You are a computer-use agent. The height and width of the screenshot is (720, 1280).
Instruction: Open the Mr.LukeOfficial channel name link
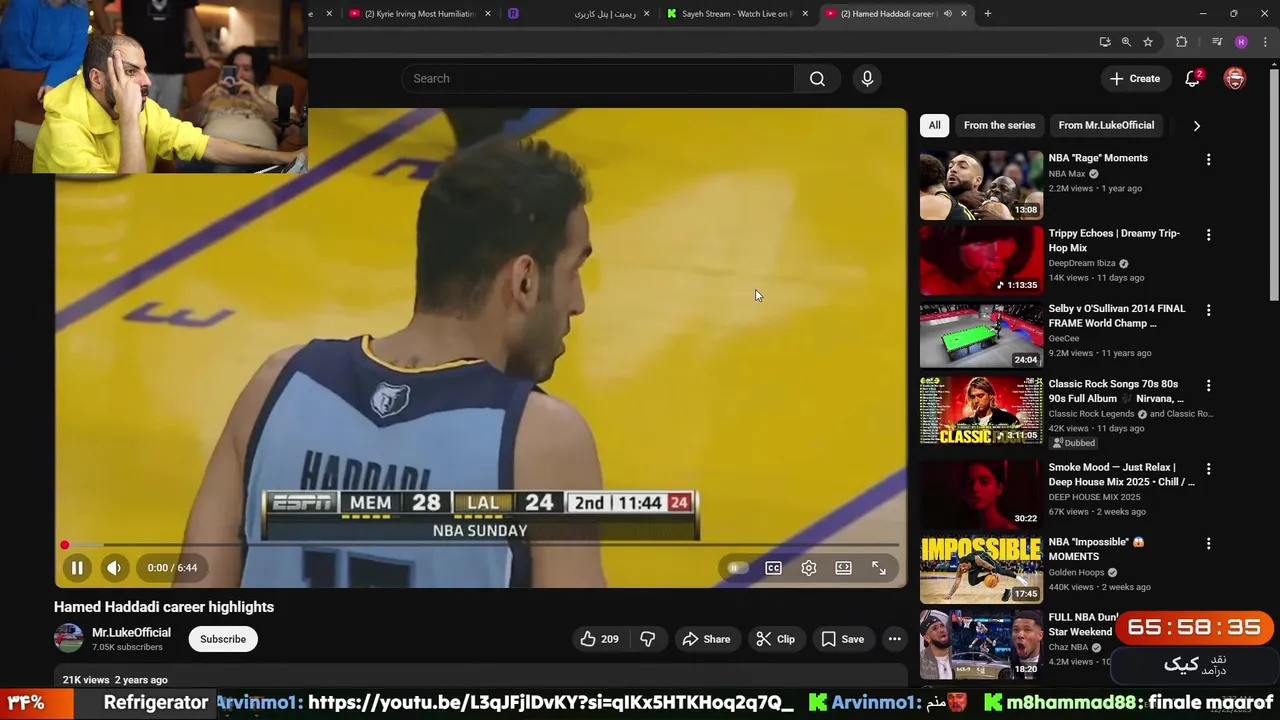click(131, 632)
